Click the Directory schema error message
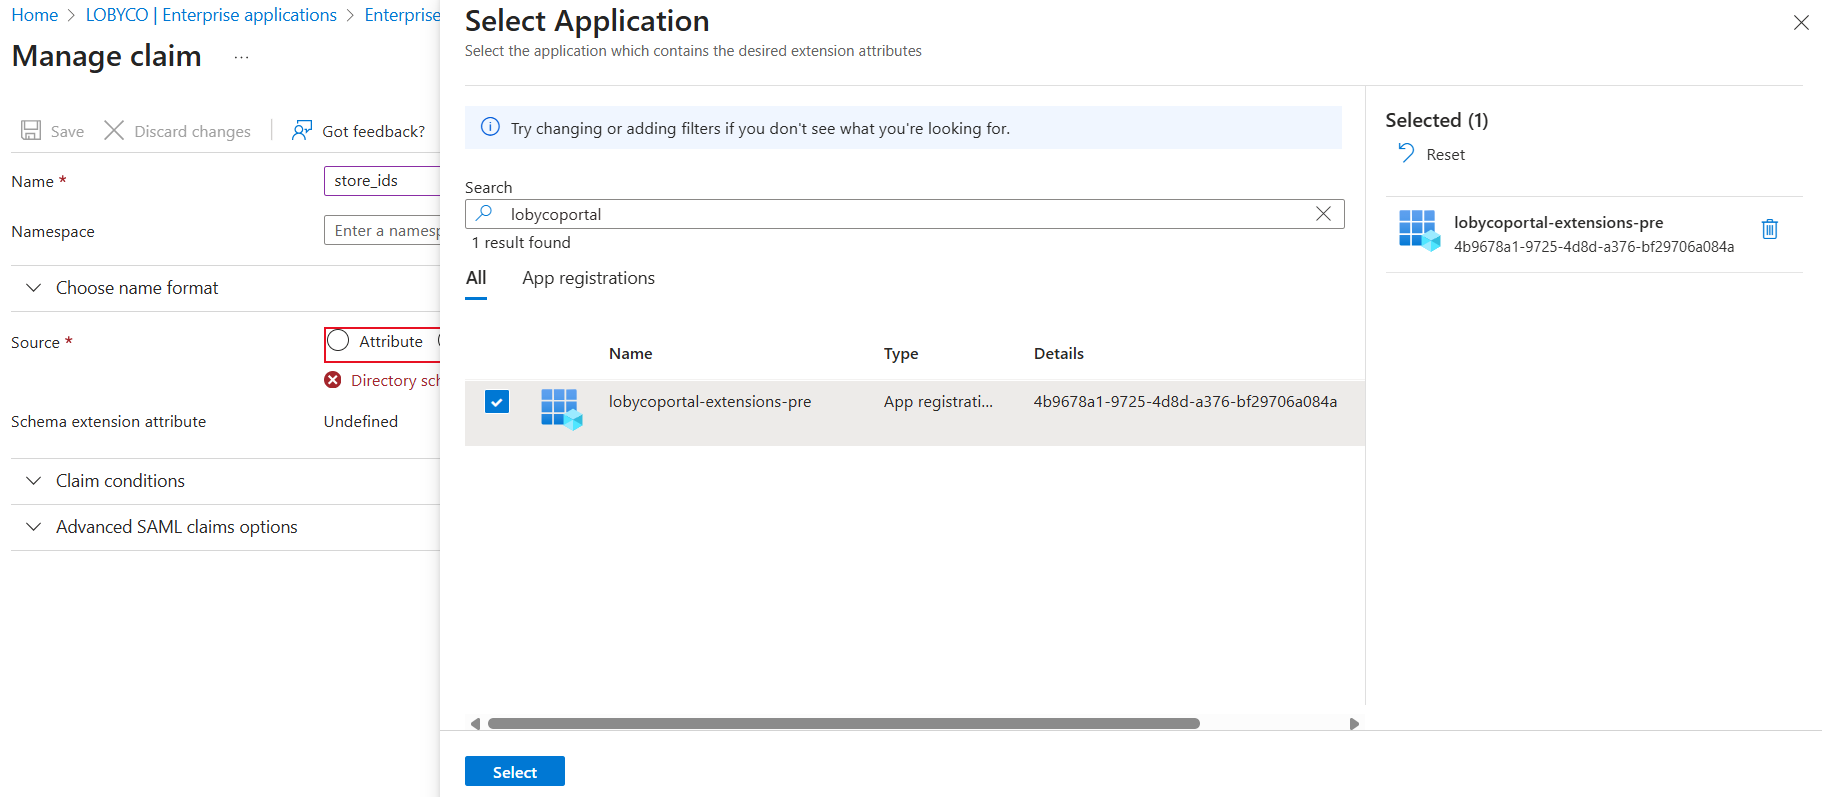Screen dimensions: 1822x797 [x=395, y=380]
